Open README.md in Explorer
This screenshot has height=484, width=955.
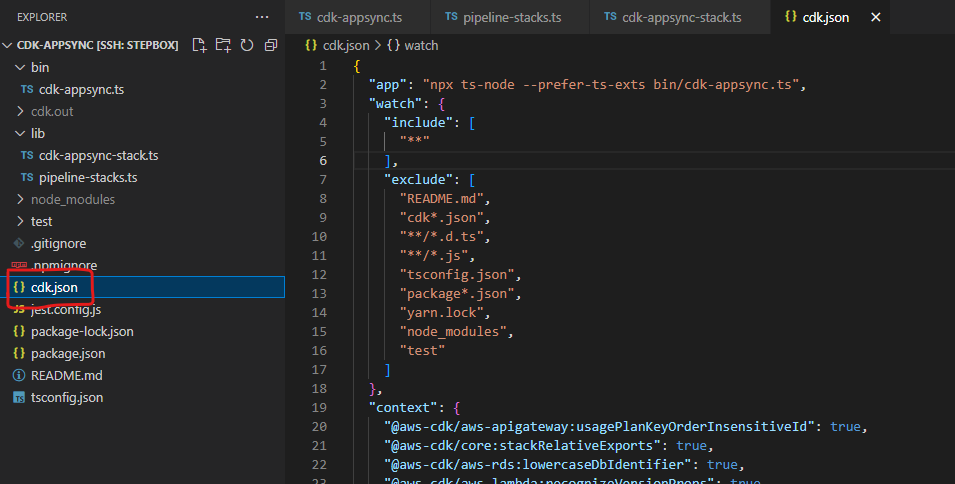coord(67,376)
